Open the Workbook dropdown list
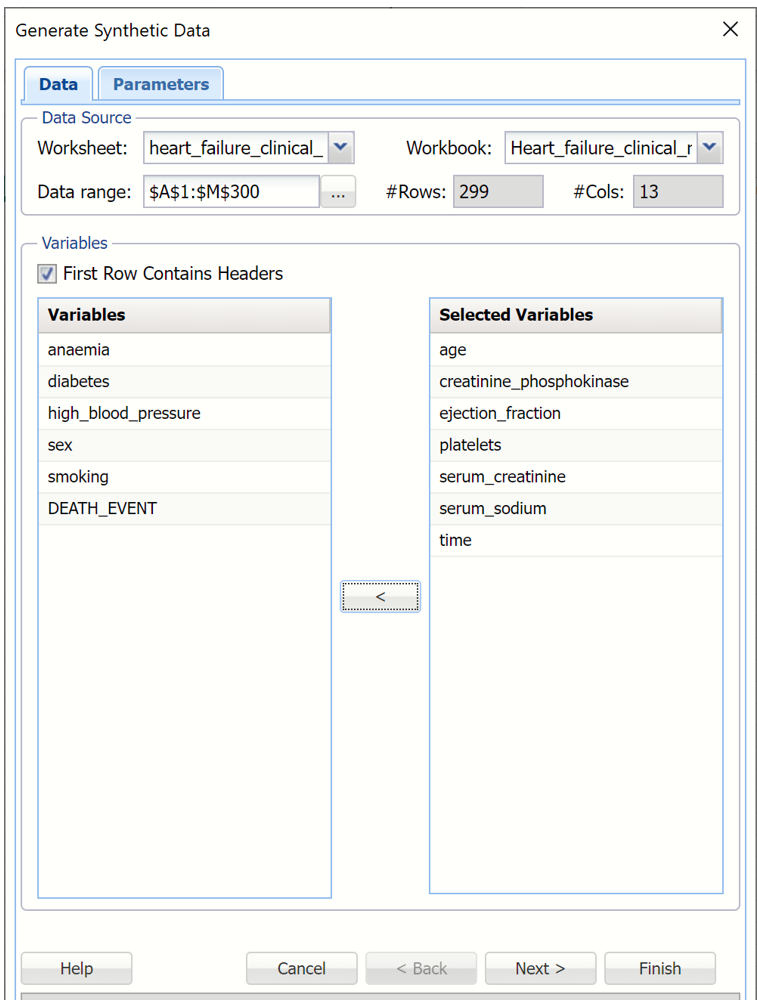757x1000 pixels. coord(709,148)
